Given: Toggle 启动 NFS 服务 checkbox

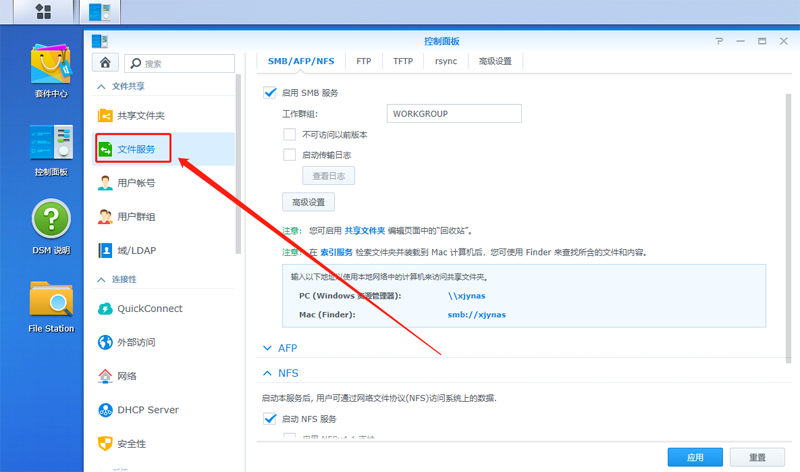Looking at the screenshot, I should (x=269, y=419).
